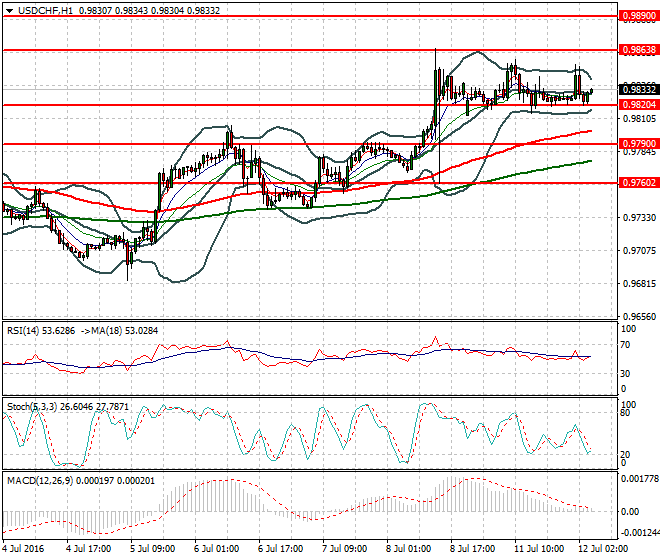Click the 6 Jul 01:00 time axis label
This screenshot has height=560, width=660.
pos(216,549)
